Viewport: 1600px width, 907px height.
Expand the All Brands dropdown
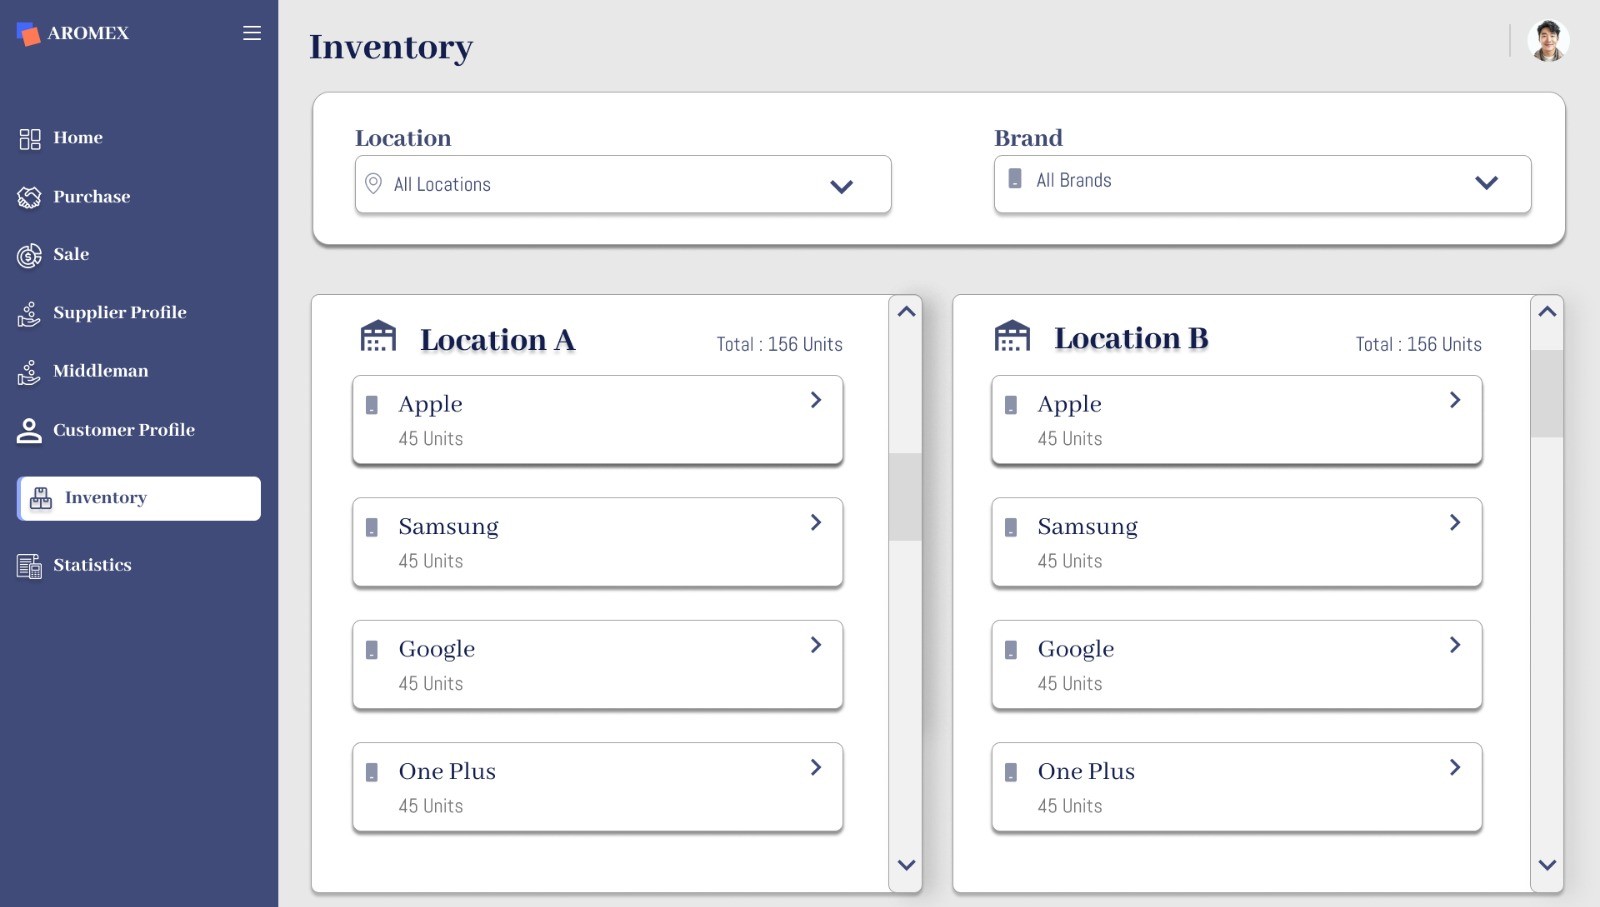pyautogui.click(x=1486, y=182)
